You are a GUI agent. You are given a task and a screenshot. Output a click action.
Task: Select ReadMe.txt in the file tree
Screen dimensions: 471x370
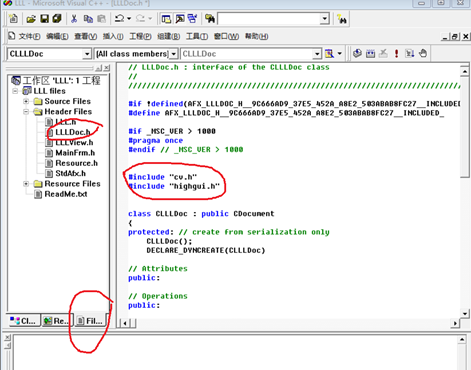(x=66, y=194)
